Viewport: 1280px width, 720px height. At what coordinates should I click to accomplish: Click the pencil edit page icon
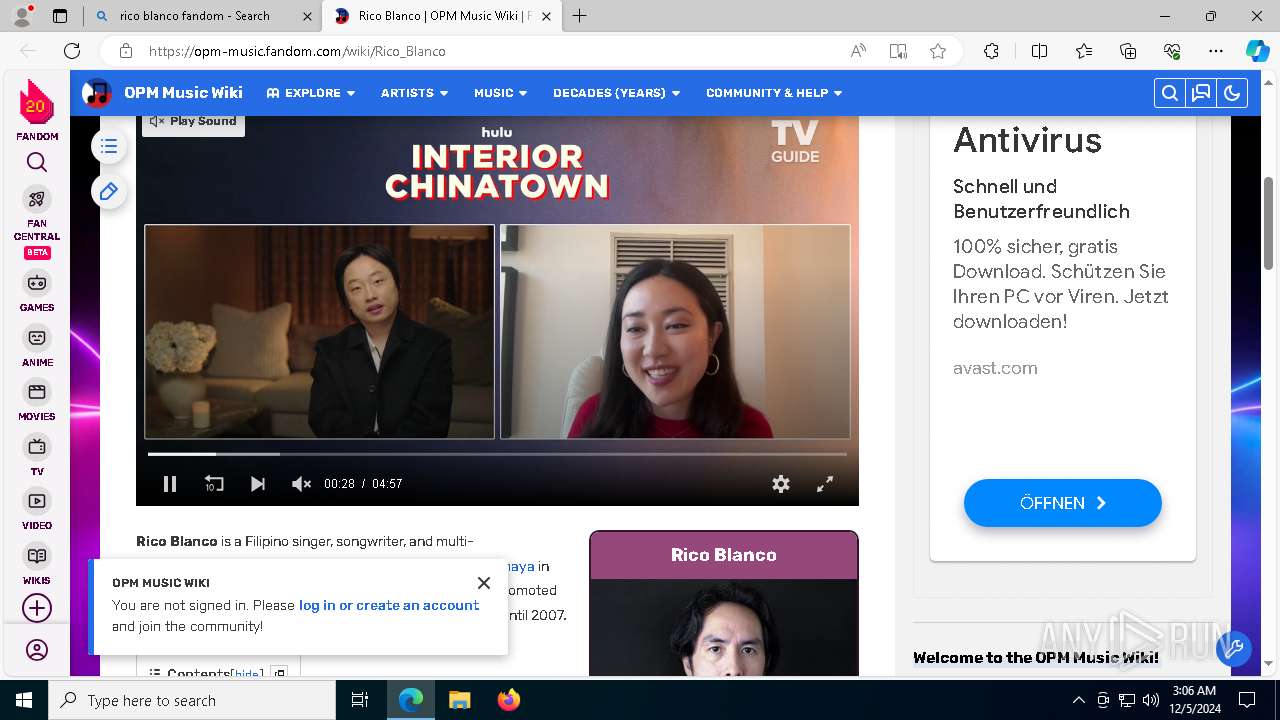109,191
